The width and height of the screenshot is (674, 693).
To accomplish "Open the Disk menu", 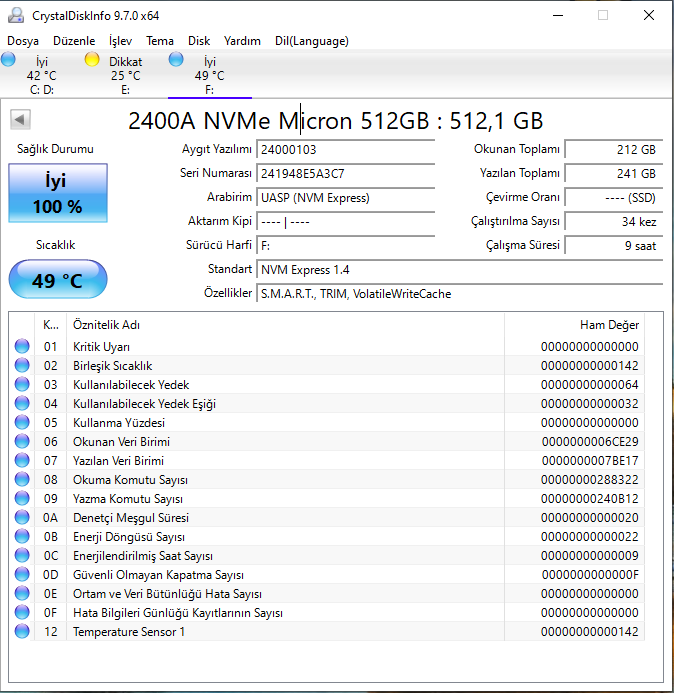I will pyautogui.click(x=199, y=41).
